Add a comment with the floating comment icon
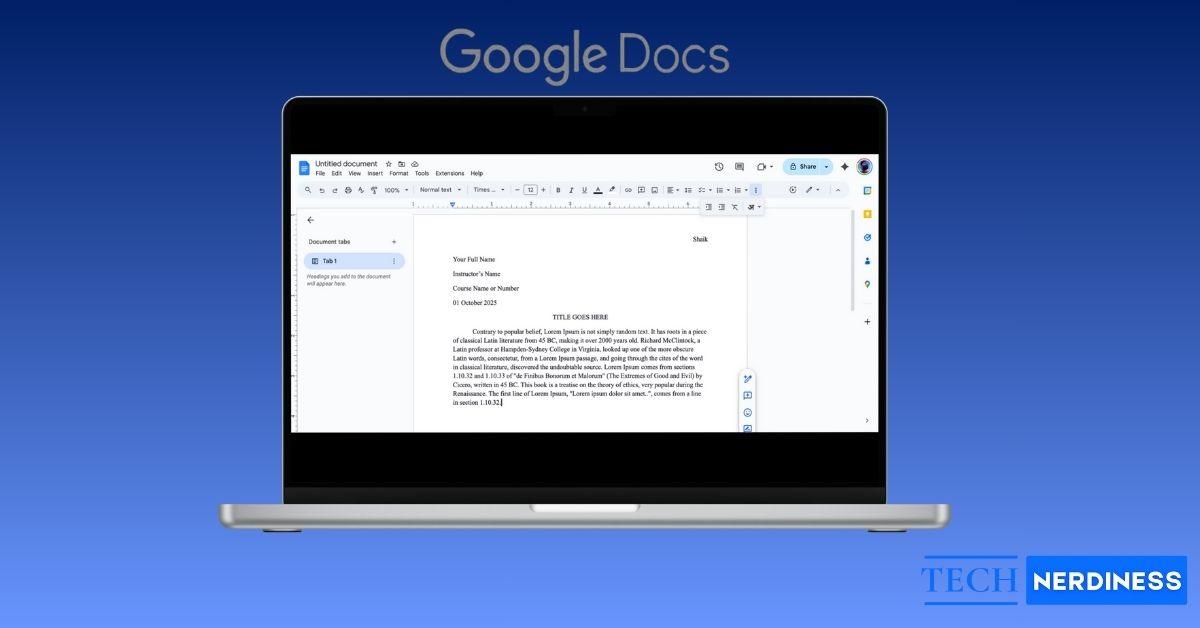1200x628 pixels. coord(748,396)
